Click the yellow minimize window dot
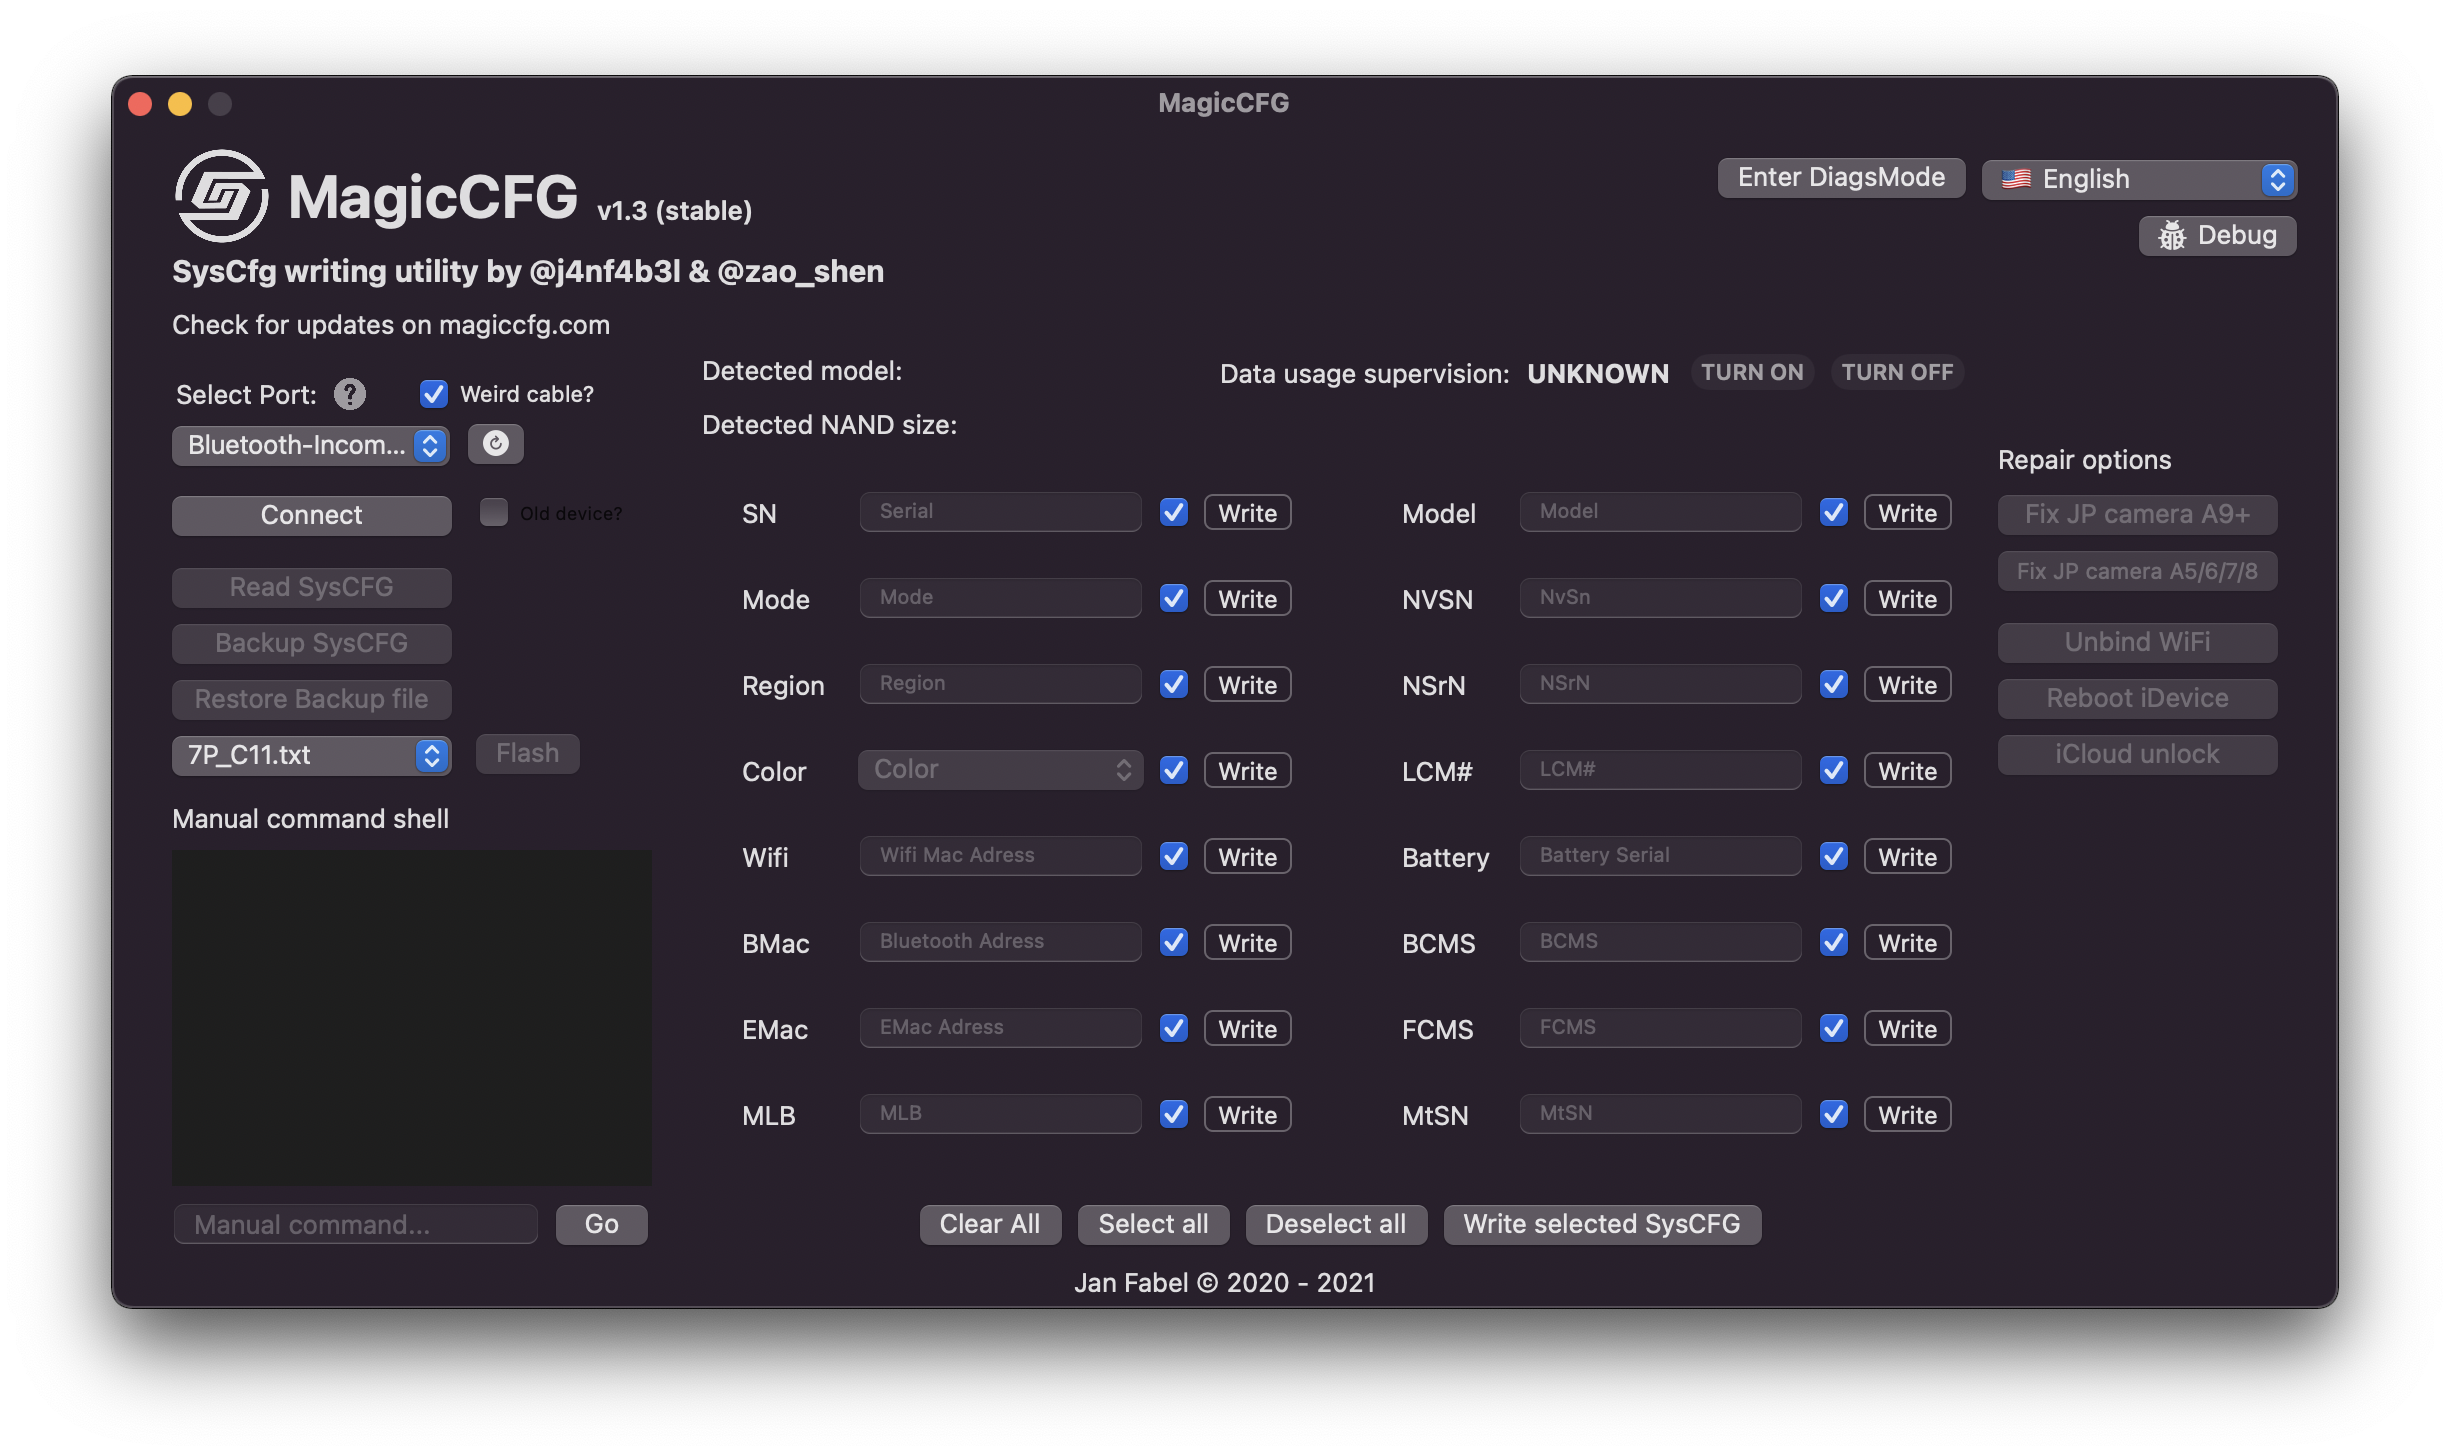2450x1456 pixels. tap(180, 104)
